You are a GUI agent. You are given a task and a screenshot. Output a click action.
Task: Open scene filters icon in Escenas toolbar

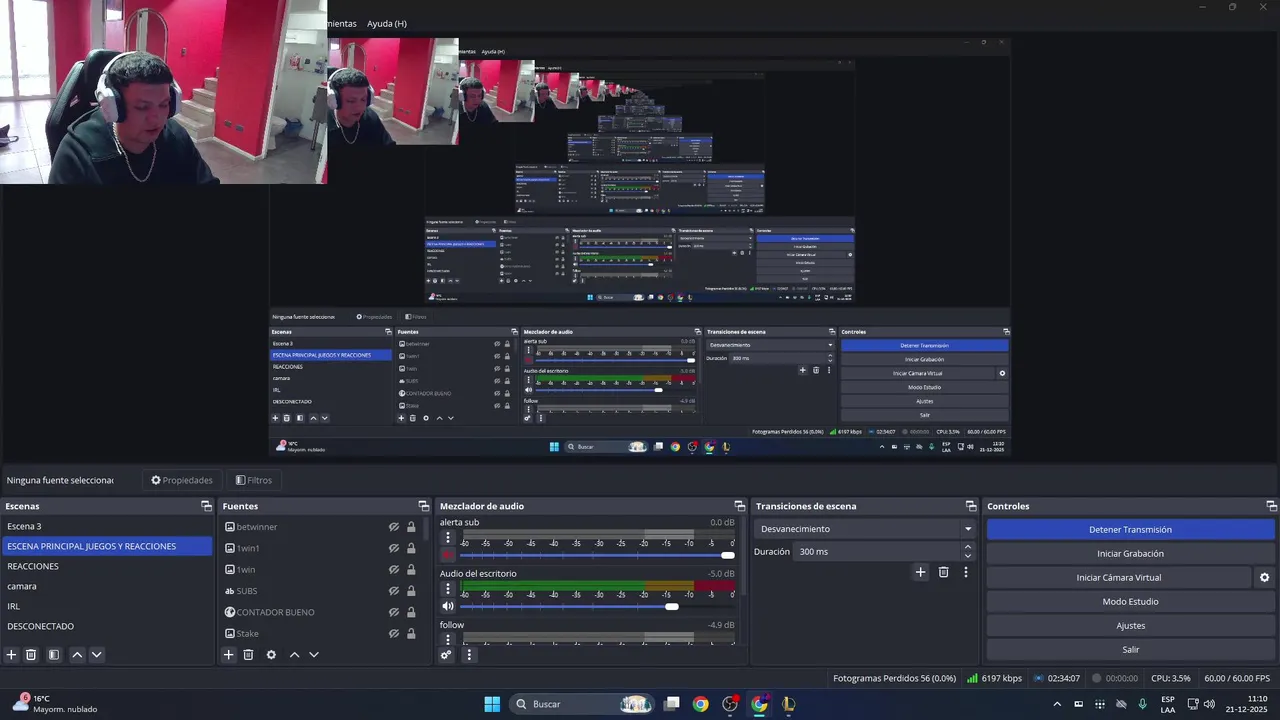tap(54, 655)
